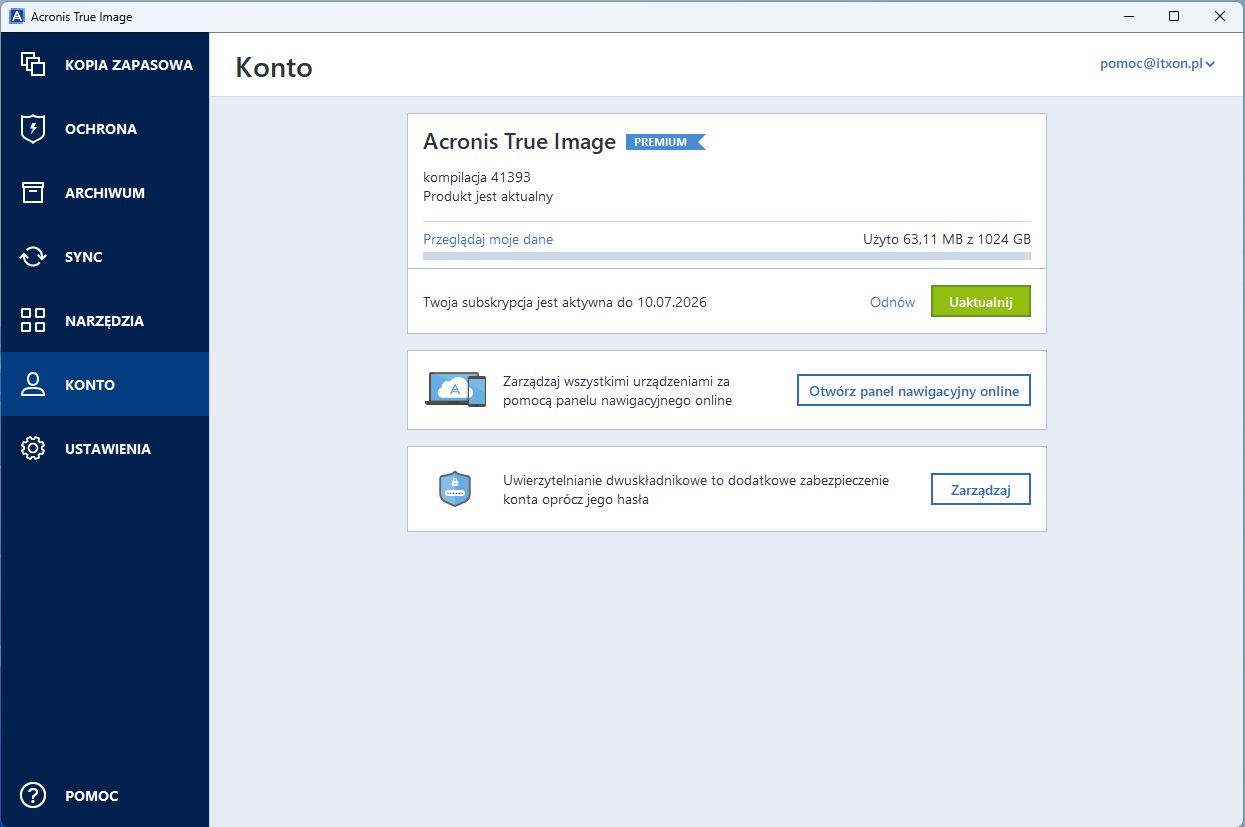Click the green Uaktualnij button

[x=980, y=302]
